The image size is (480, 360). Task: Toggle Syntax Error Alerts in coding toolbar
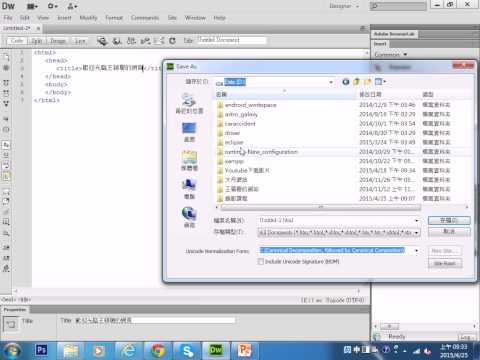tap(6, 176)
